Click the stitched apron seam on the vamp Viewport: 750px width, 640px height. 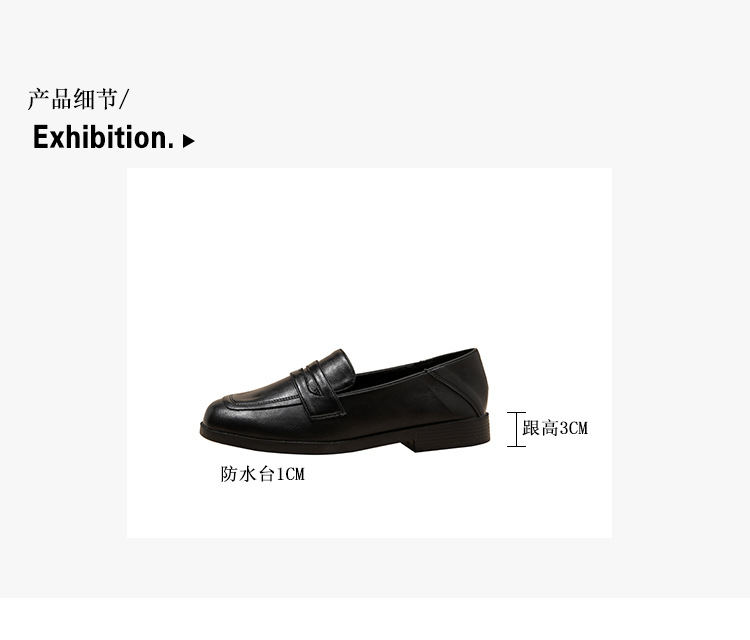coord(268,401)
